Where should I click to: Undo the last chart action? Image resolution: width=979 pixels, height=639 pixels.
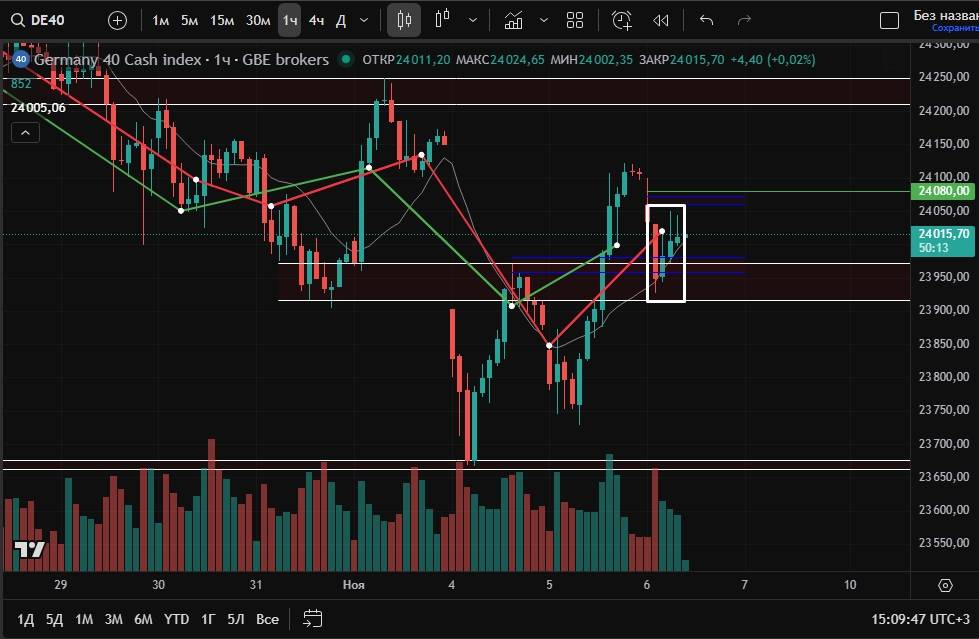(707, 20)
